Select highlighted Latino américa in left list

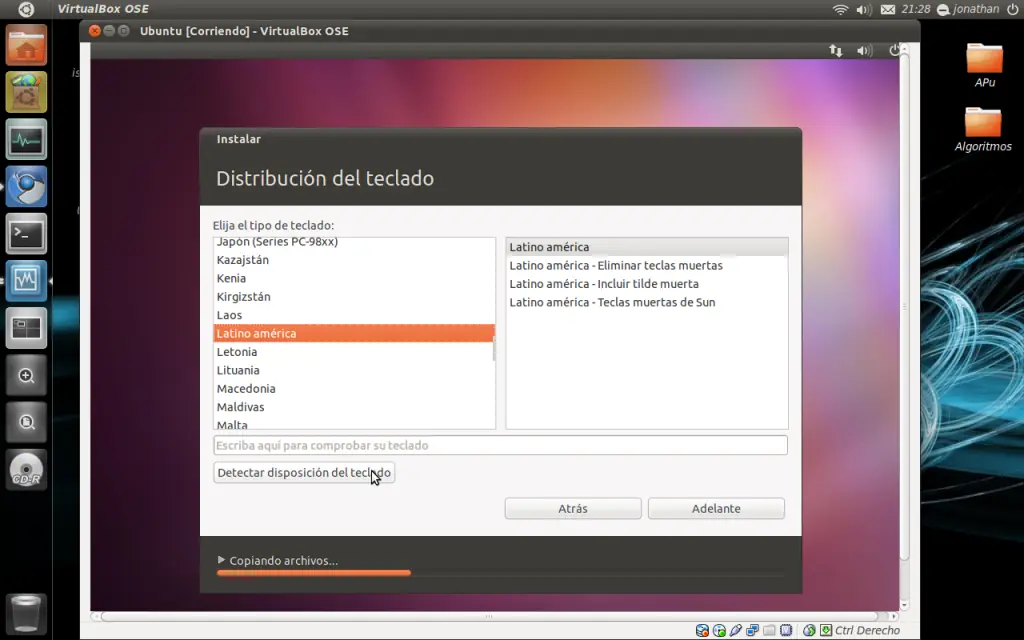click(x=354, y=333)
